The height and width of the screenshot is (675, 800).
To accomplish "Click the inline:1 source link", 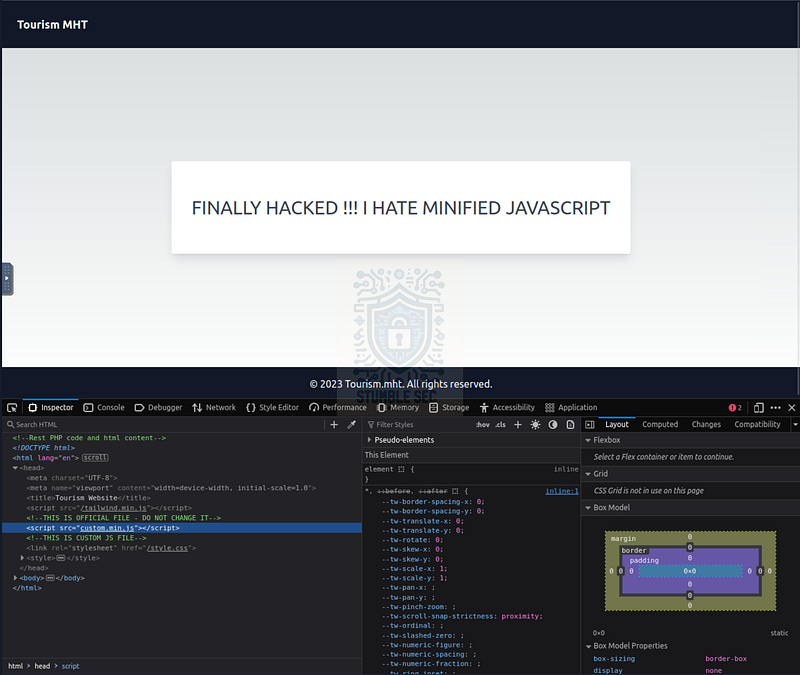I will click(x=562, y=491).
